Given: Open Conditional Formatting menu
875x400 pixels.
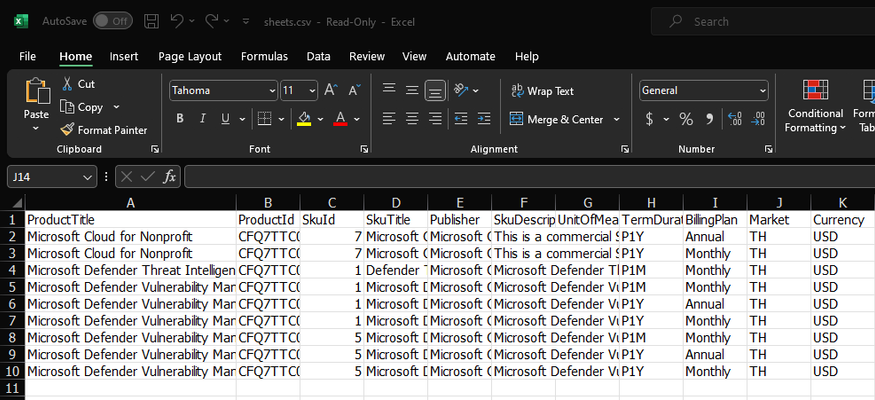Looking at the screenshot, I should (x=815, y=107).
